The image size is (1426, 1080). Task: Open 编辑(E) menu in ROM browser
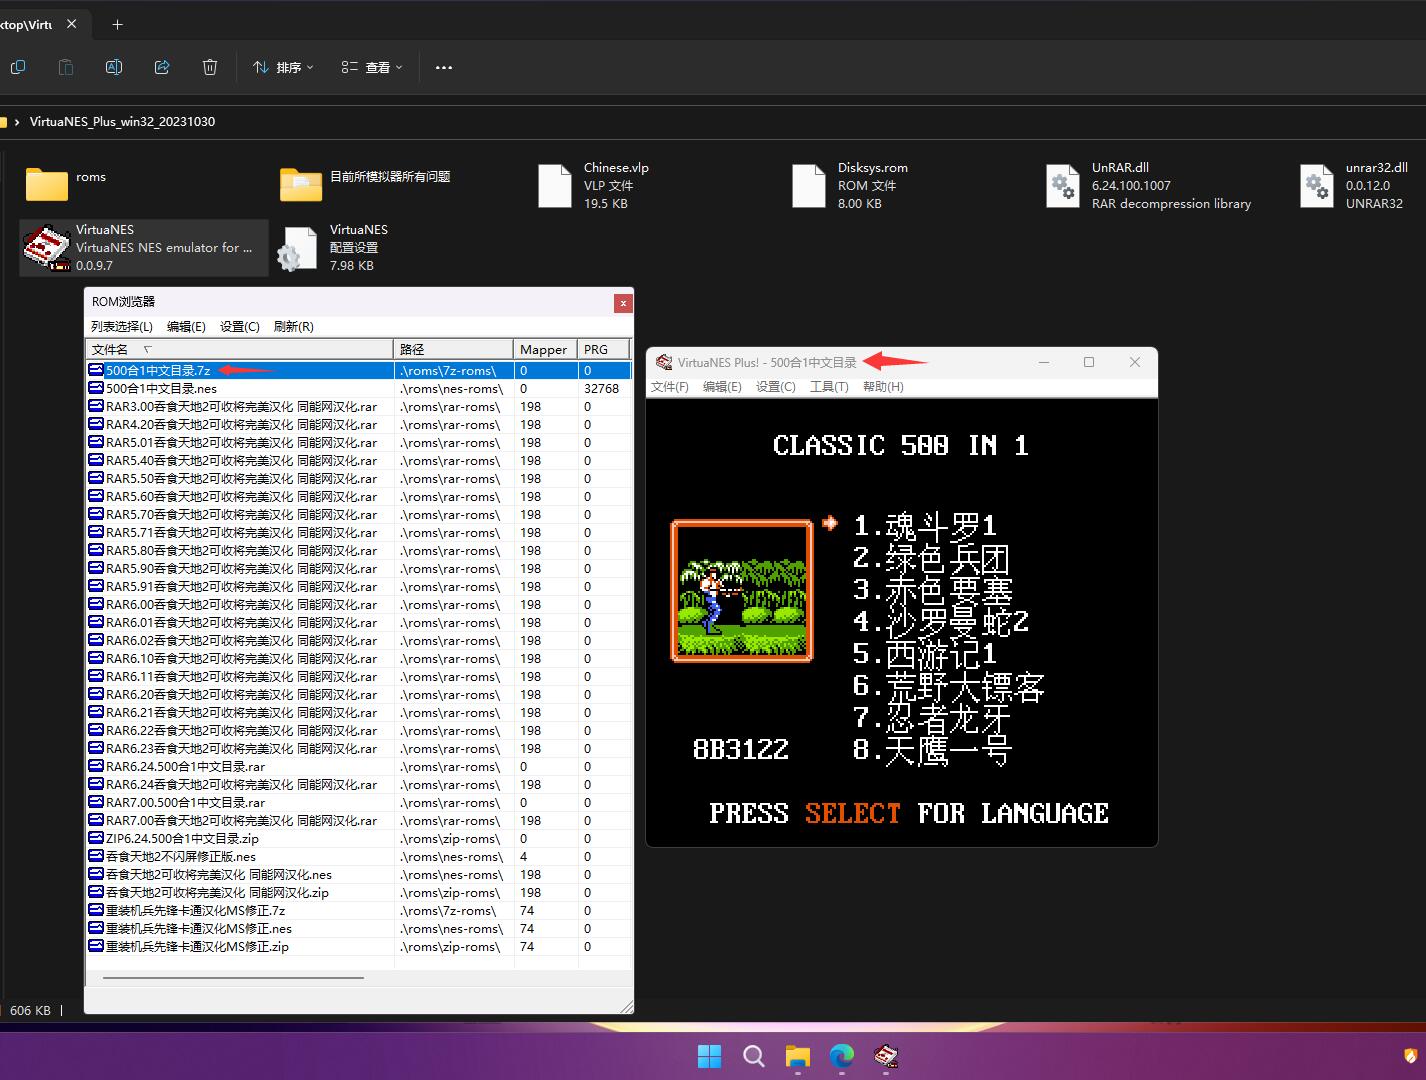[x=186, y=326]
